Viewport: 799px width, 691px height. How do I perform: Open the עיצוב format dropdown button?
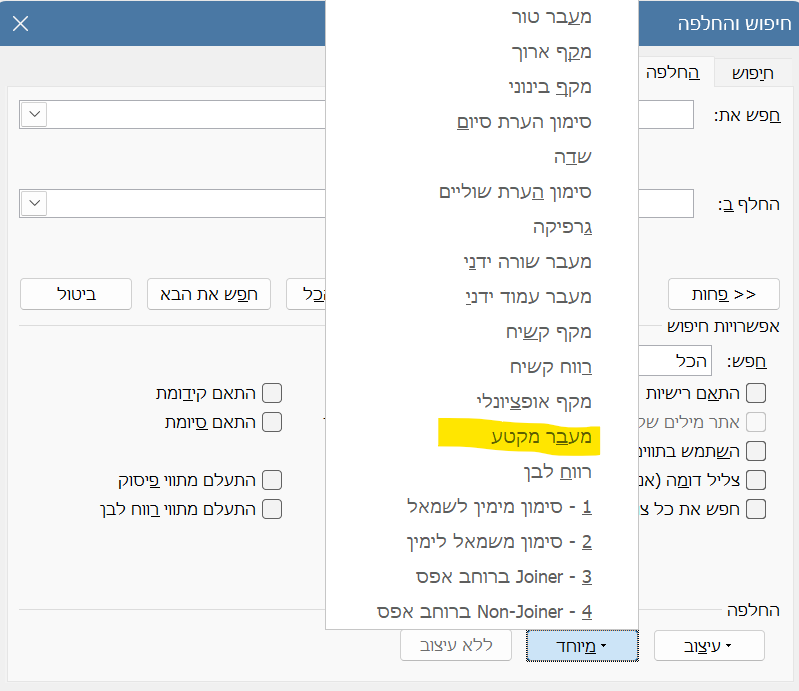click(x=709, y=646)
